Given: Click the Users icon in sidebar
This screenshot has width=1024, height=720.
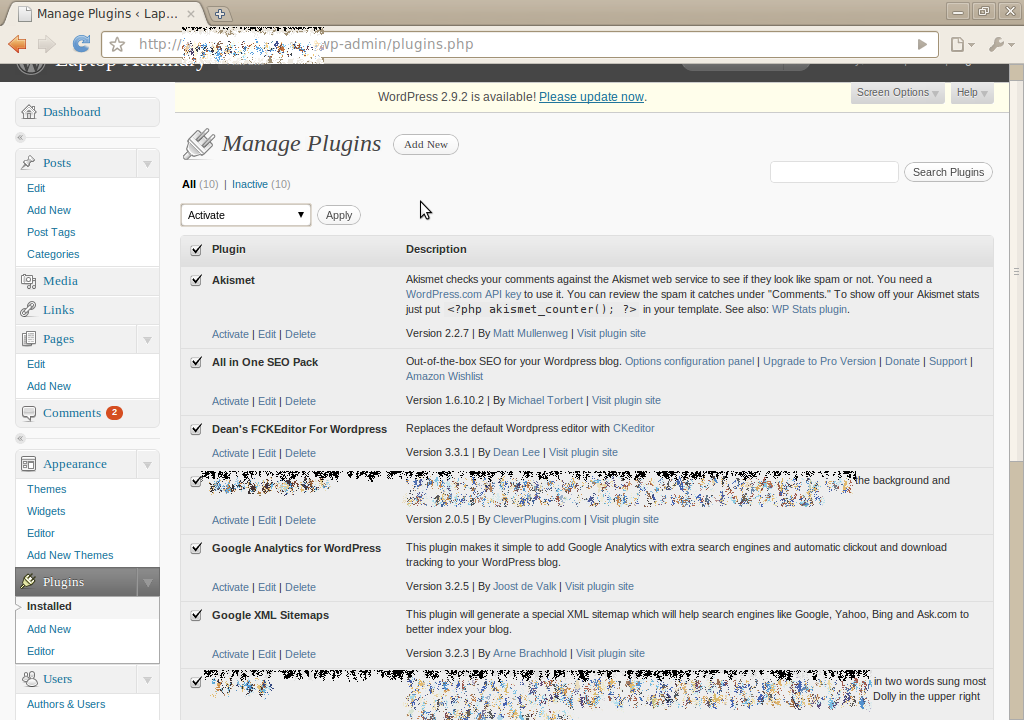Looking at the screenshot, I should point(29,679).
